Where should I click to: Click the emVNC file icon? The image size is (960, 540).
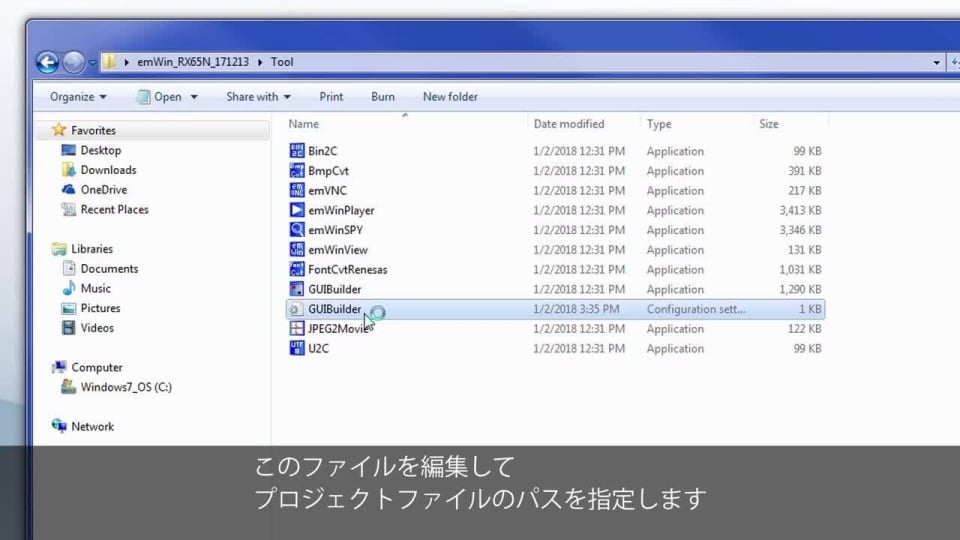coord(296,191)
